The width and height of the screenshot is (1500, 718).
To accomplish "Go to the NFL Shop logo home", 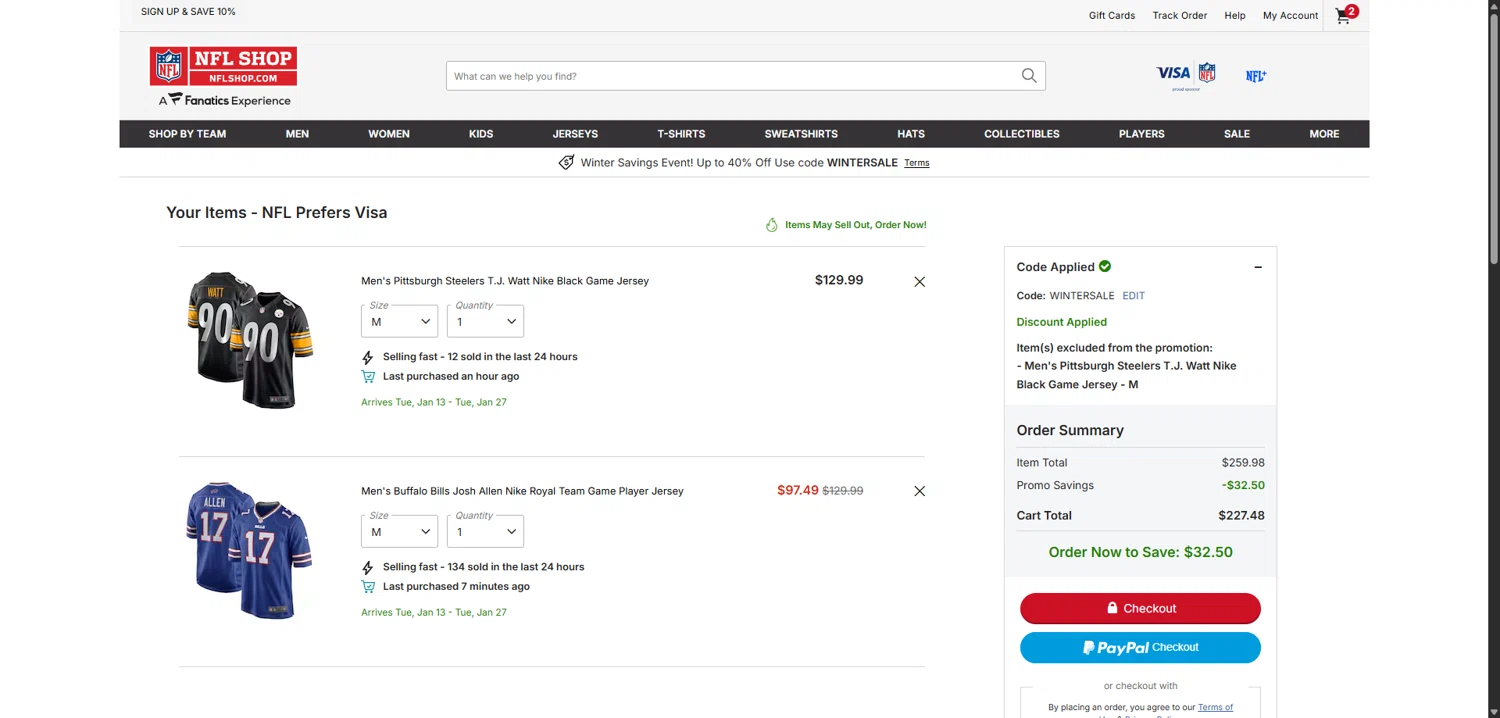I will click(223, 66).
